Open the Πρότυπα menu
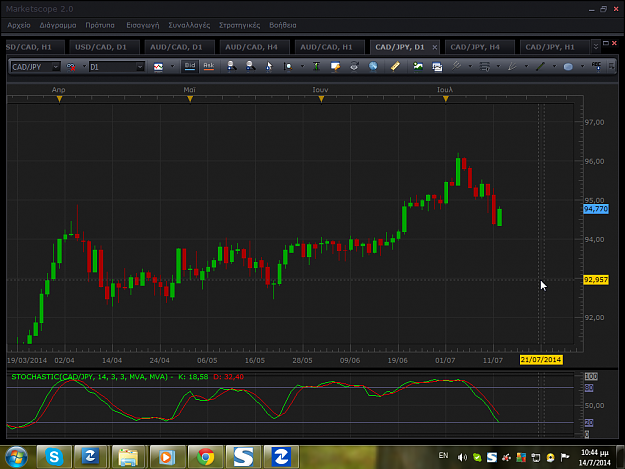This screenshot has height=469, width=625. [100, 25]
